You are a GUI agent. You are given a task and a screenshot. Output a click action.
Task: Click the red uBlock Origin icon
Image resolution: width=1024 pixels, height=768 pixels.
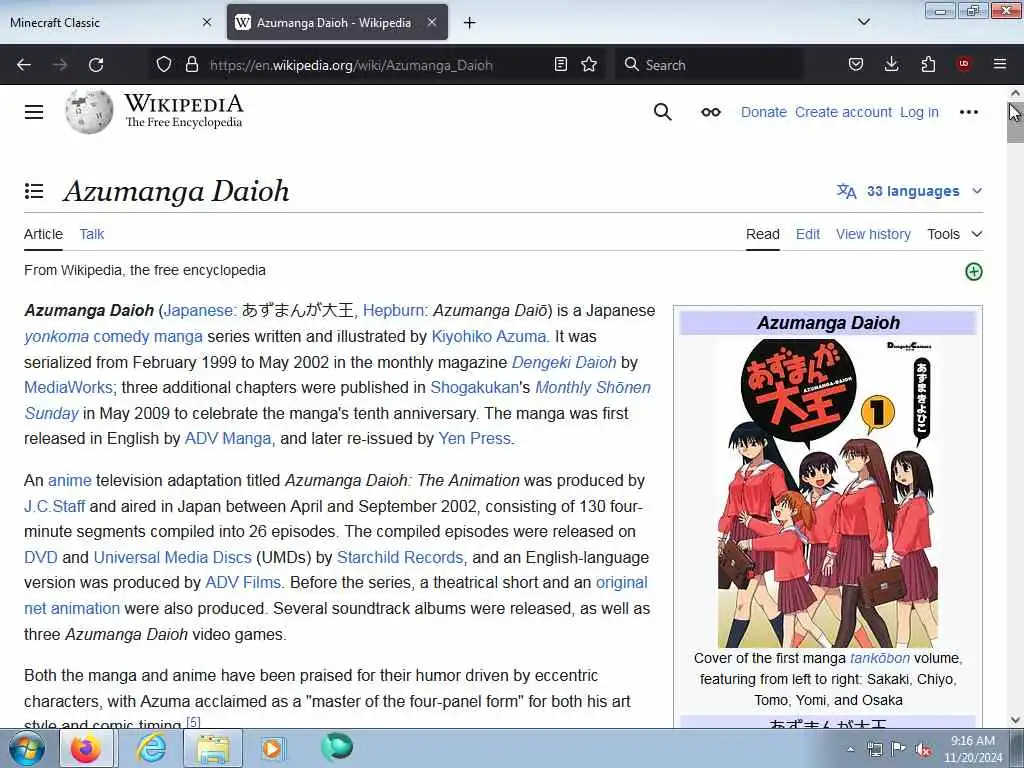[x=964, y=64]
